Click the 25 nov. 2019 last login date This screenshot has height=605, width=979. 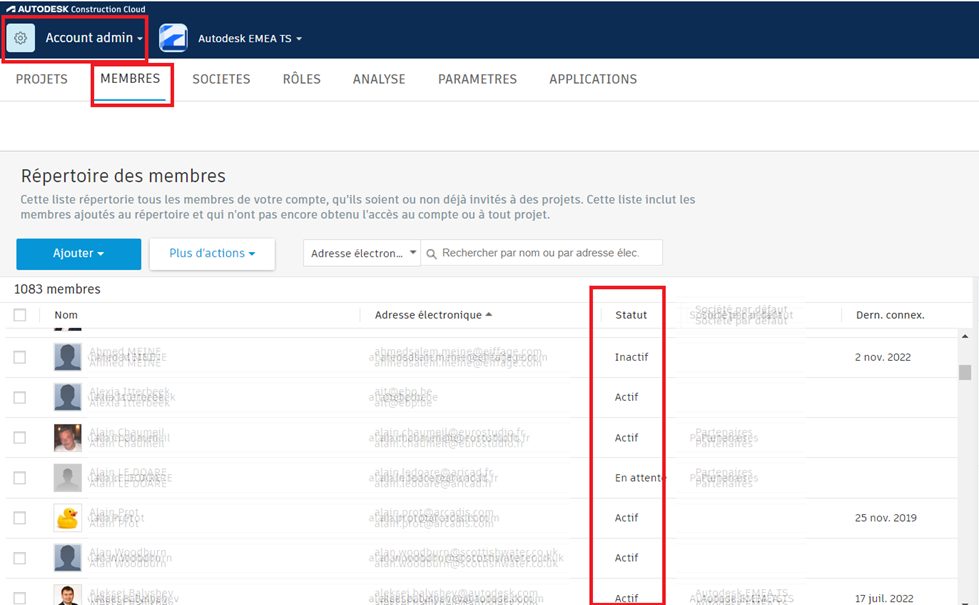[x=885, y=518]
